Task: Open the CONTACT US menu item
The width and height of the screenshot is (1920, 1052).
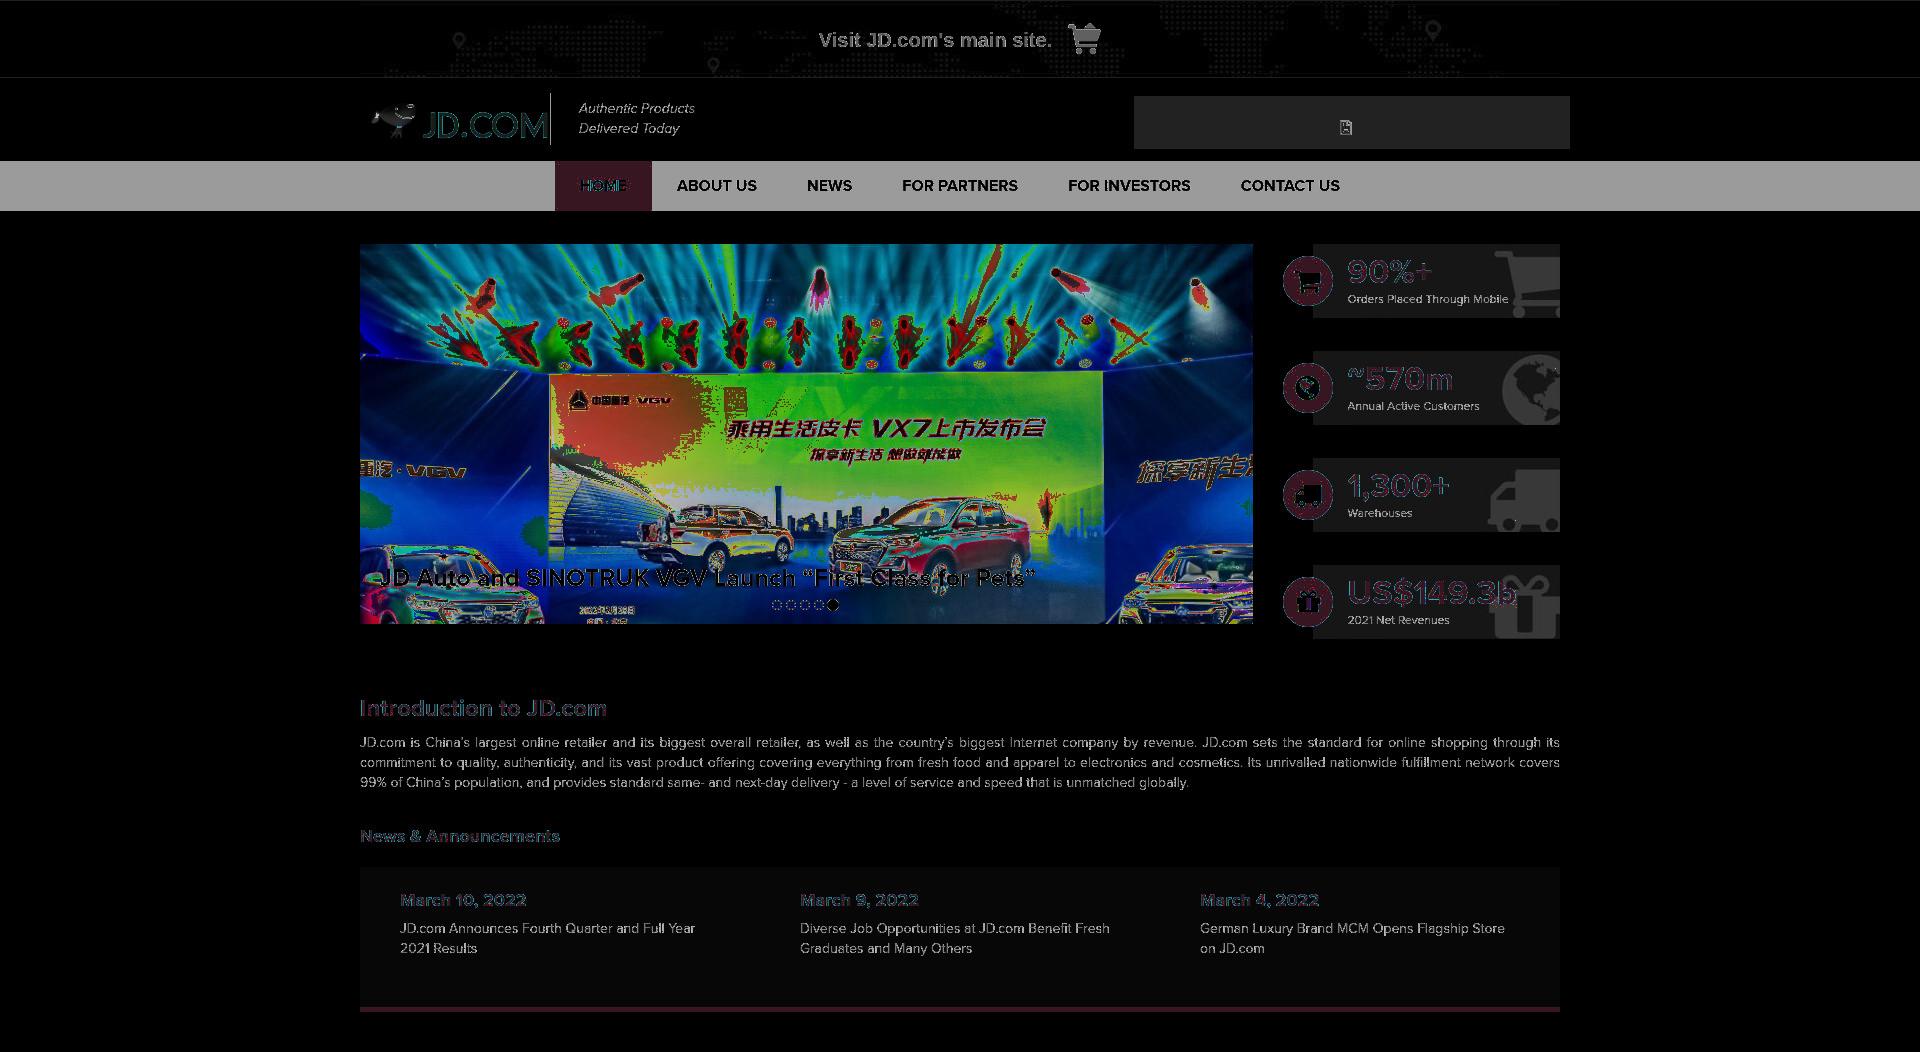Action: 1290,186
